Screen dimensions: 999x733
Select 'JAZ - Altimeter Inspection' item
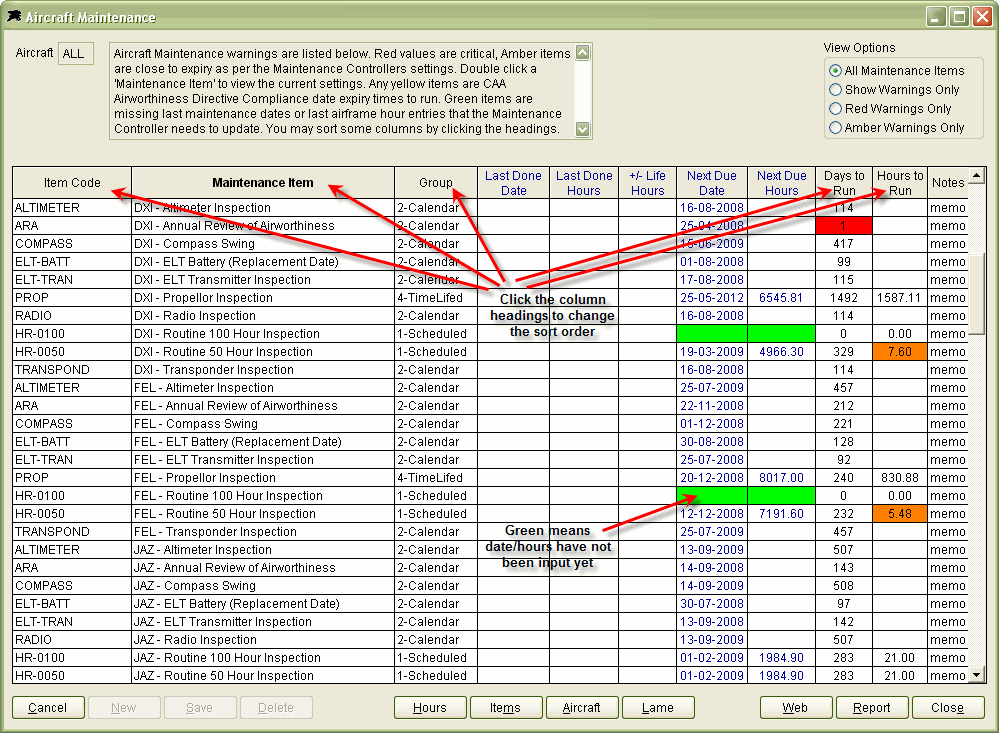(x=262, y=549)
